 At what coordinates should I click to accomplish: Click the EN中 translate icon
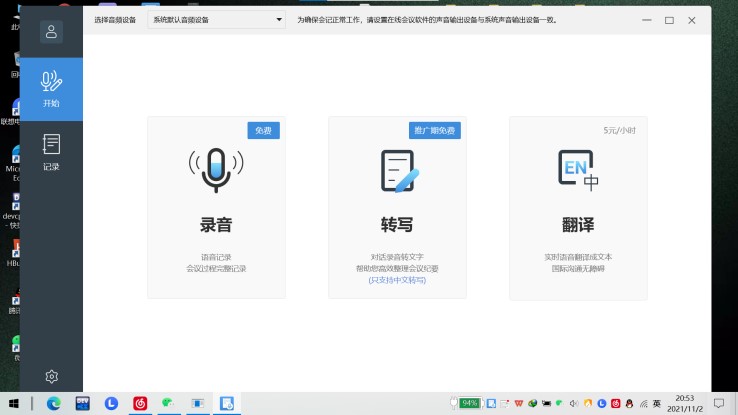(578, 170)
